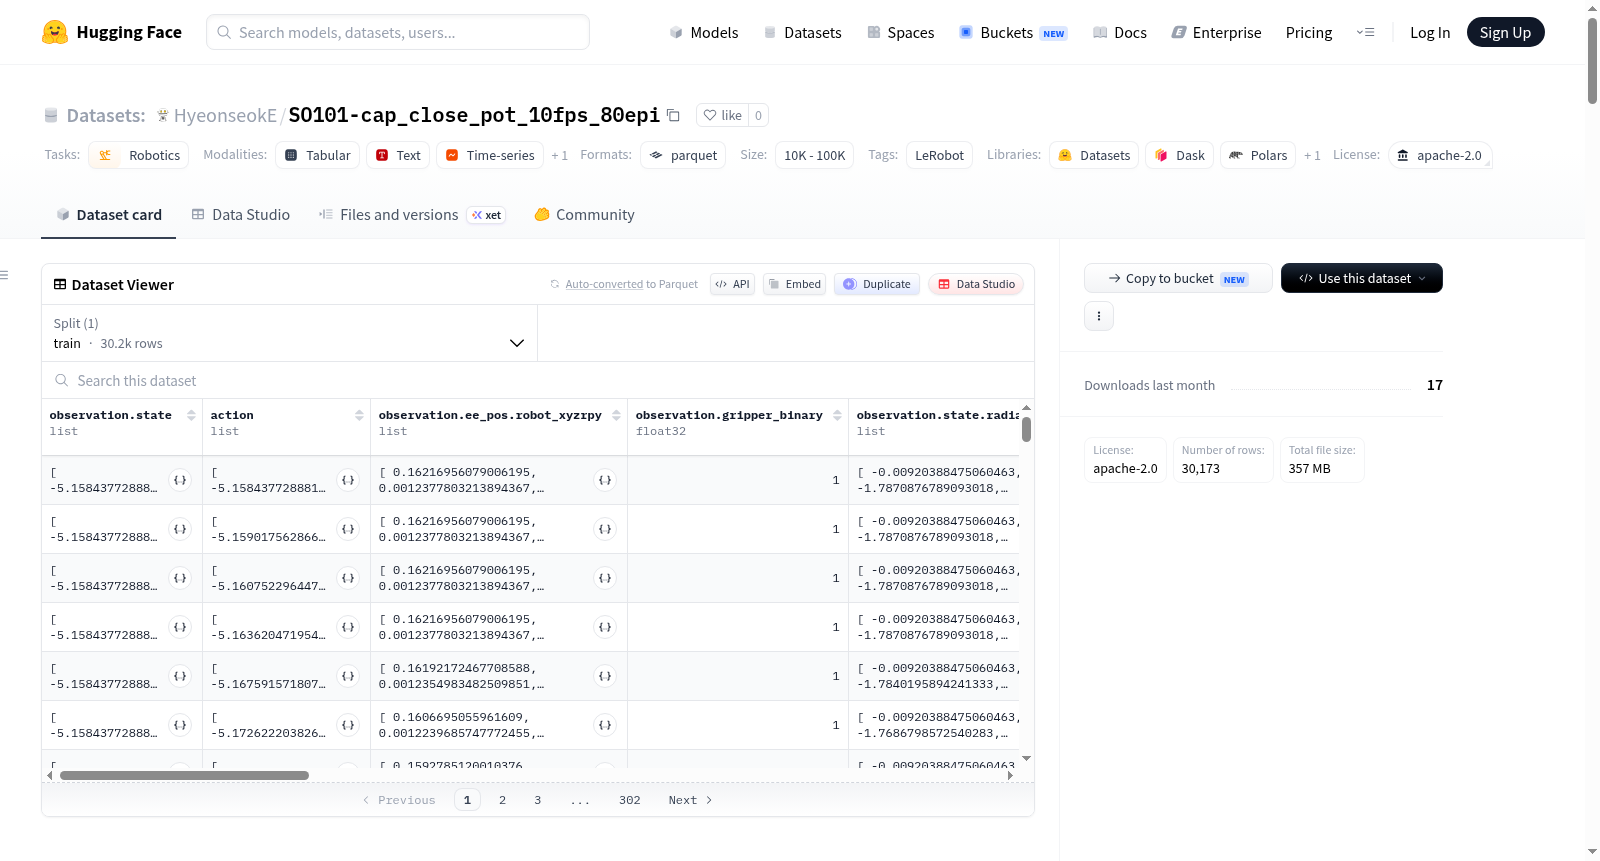
Task: Like the dataset with the heart button
Action: pos(722,115)
